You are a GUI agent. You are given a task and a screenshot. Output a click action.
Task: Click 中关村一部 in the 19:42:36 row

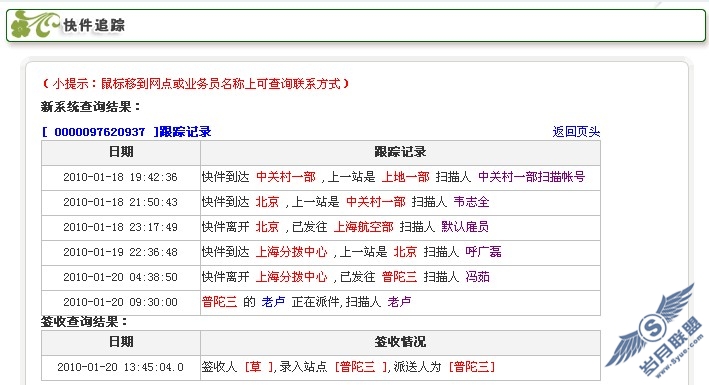click(286, 177)
